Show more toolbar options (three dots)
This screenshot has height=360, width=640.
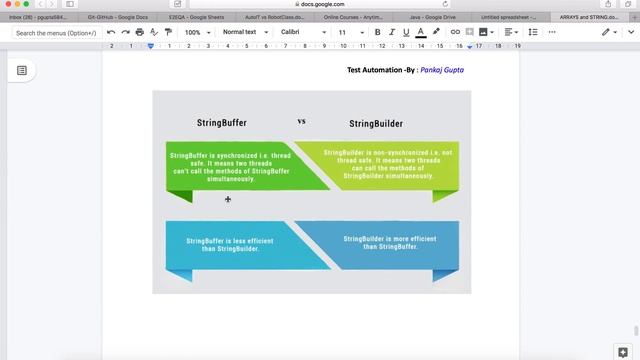(552, 32)
